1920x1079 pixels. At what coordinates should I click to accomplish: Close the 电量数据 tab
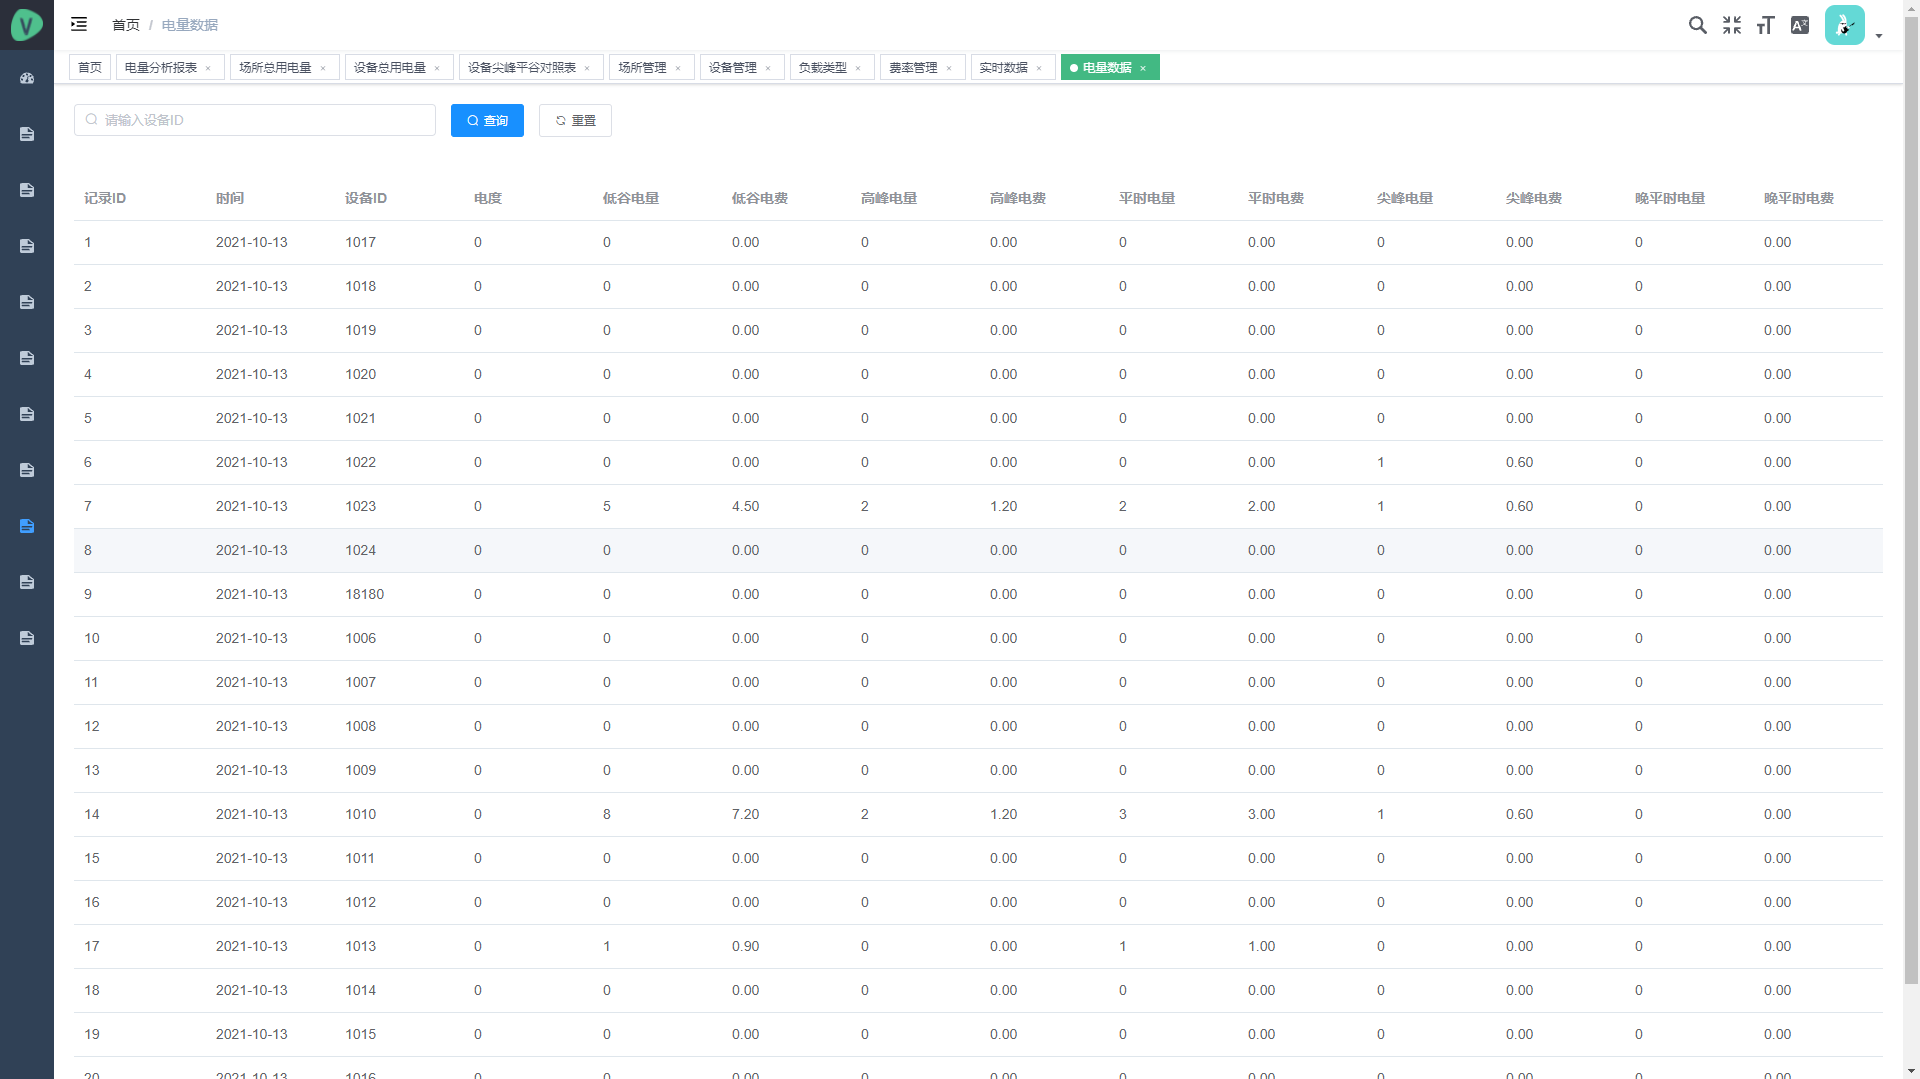[1143, 68]
